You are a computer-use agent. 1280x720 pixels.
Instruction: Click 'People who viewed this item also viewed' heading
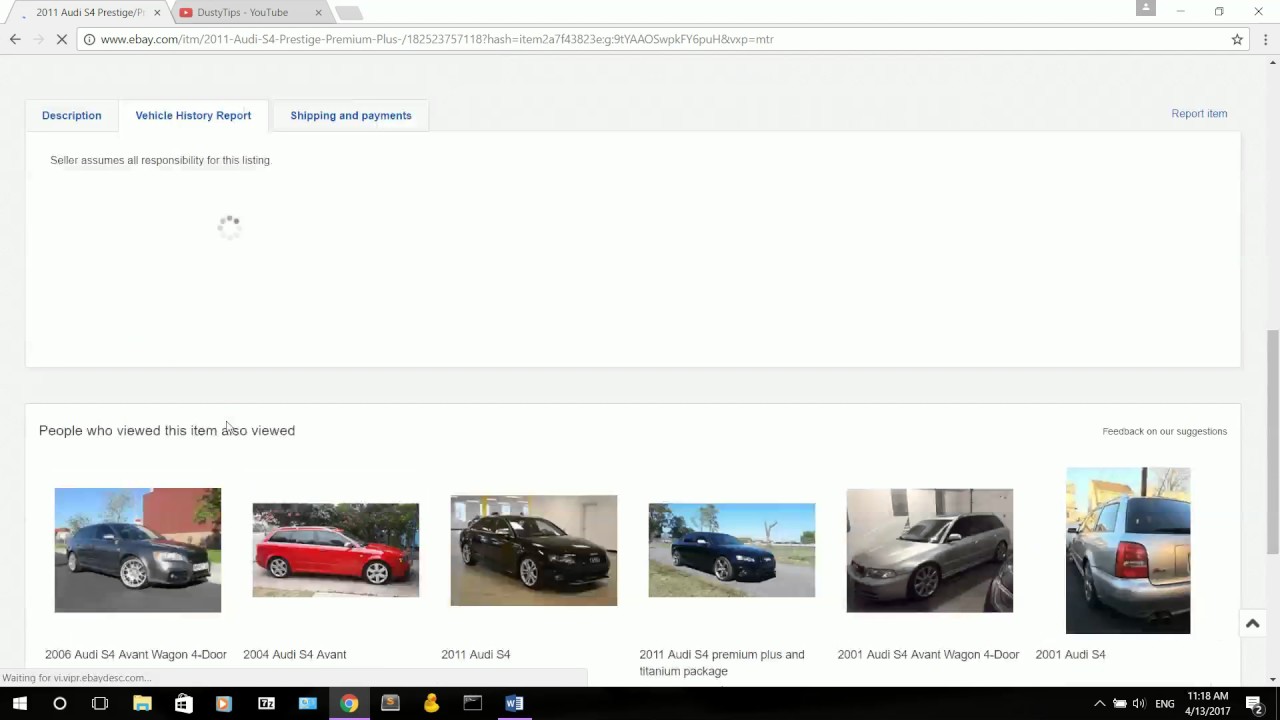tap(167, 431)
